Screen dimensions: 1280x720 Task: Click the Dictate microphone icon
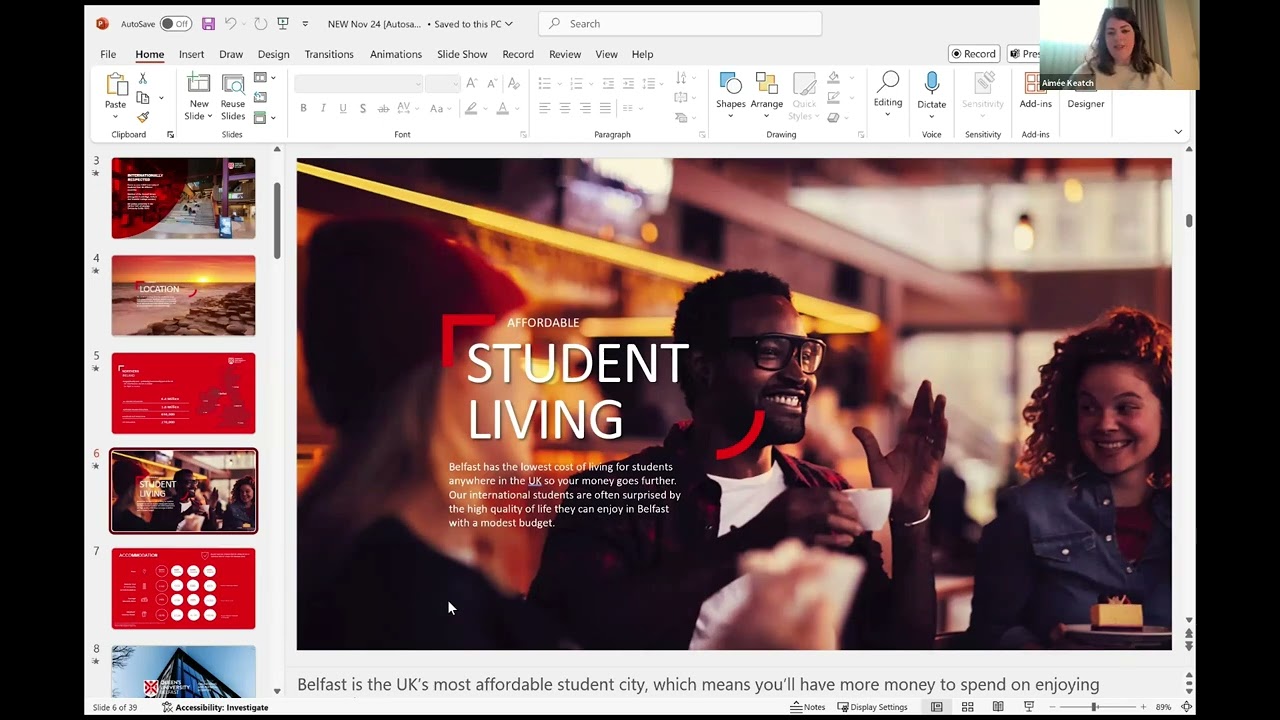point(932,83)
